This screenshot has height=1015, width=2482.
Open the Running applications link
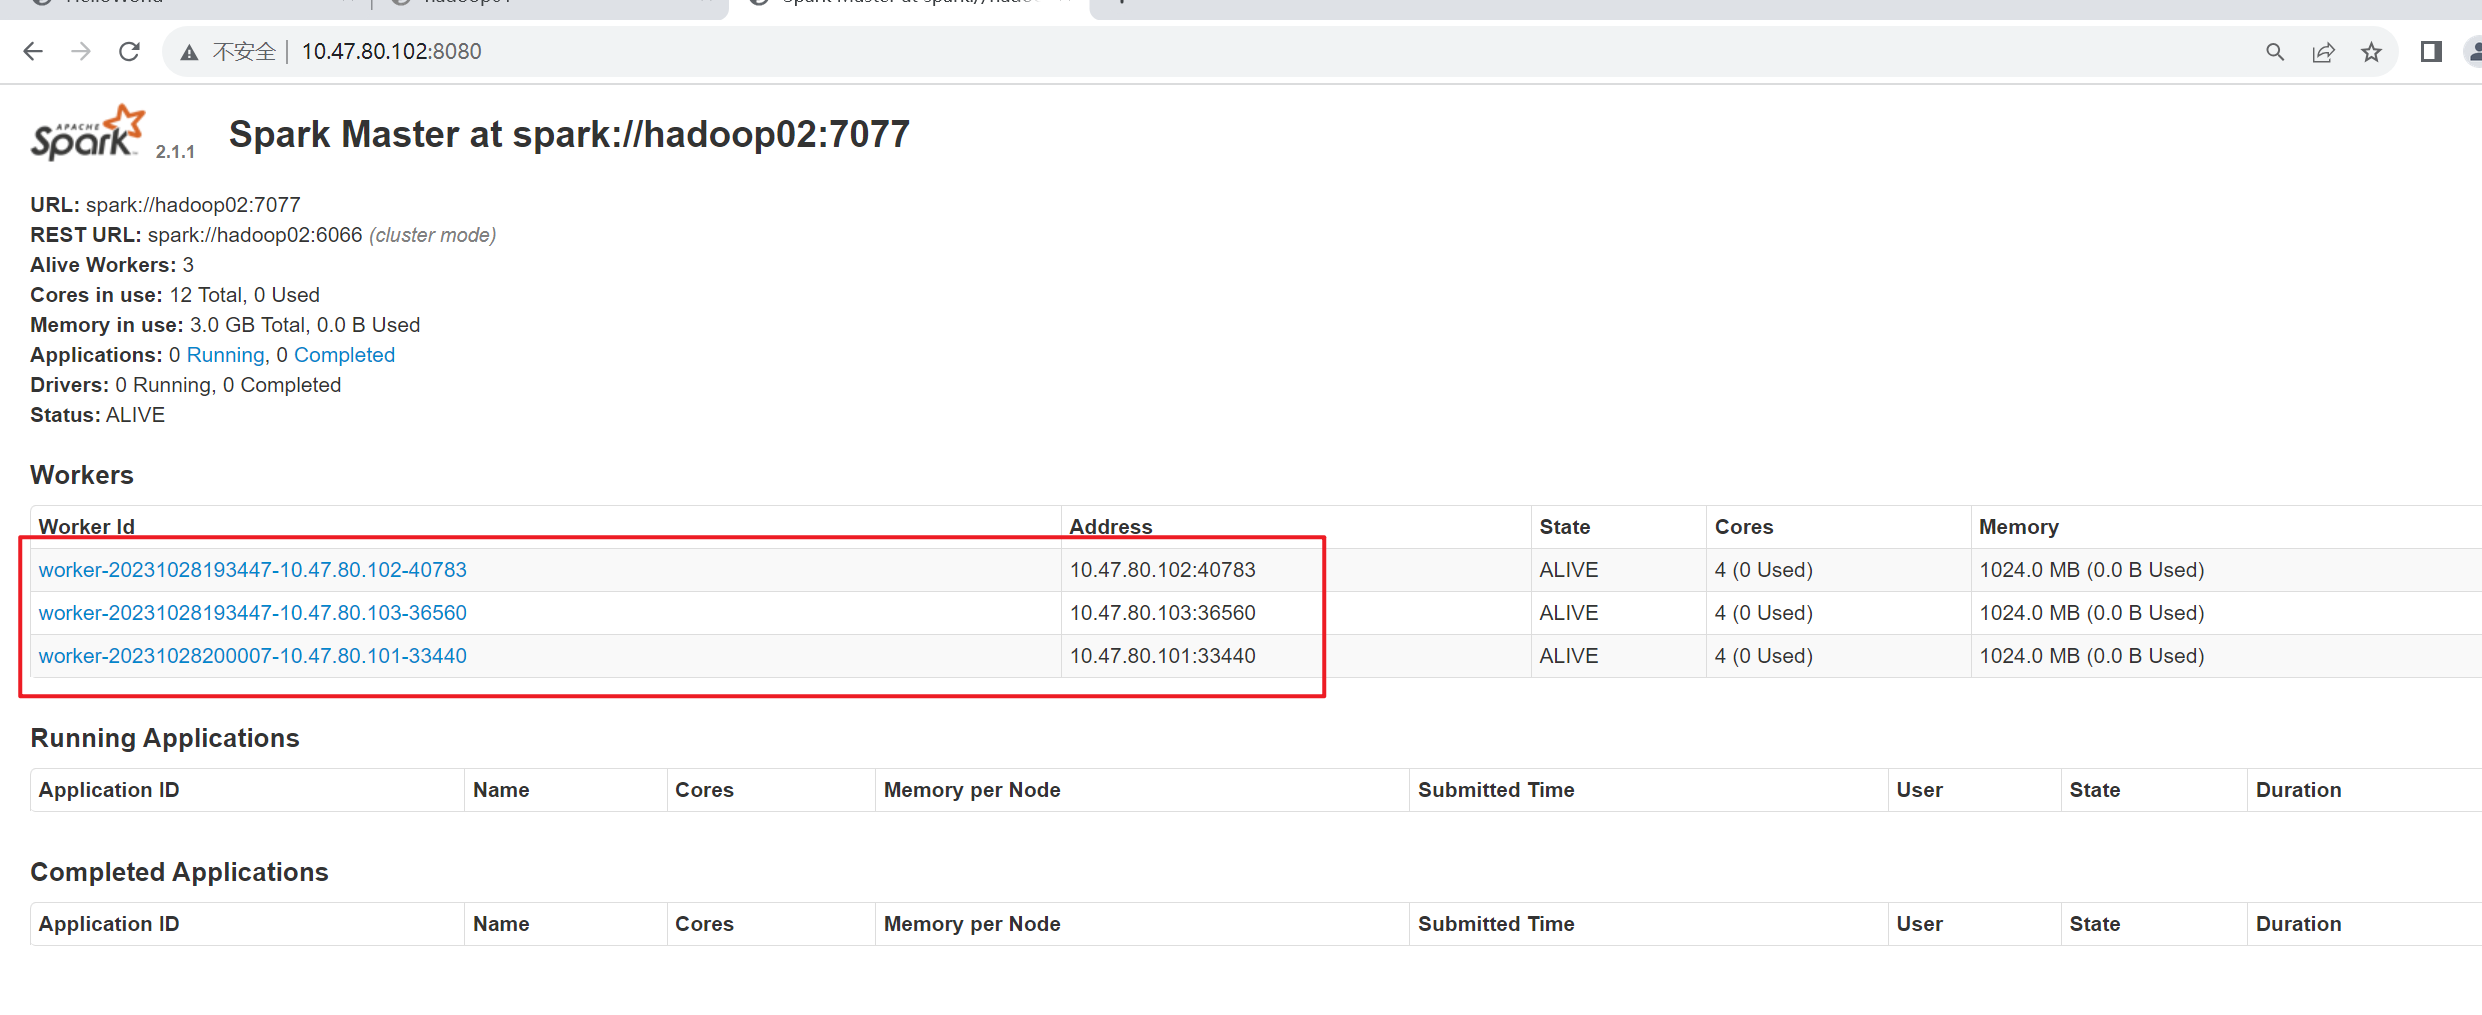click(225, 355)
